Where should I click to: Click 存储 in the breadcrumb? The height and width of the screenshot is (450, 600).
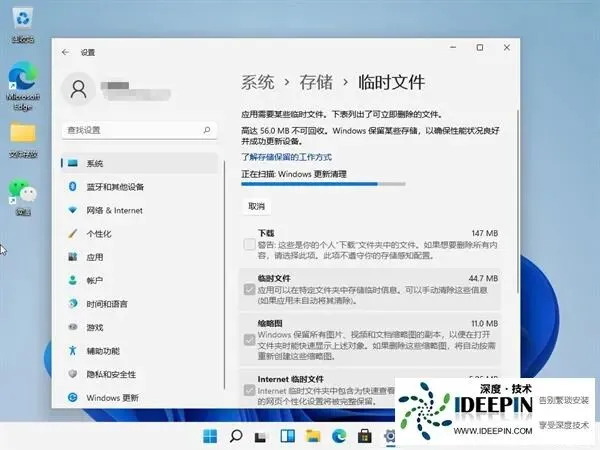316,82
